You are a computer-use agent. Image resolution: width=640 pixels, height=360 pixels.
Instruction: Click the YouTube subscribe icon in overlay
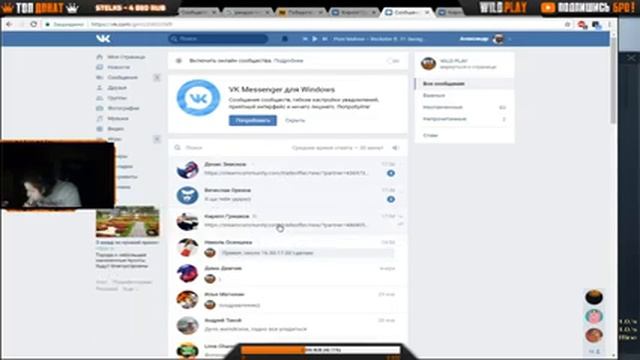(548, 7)
